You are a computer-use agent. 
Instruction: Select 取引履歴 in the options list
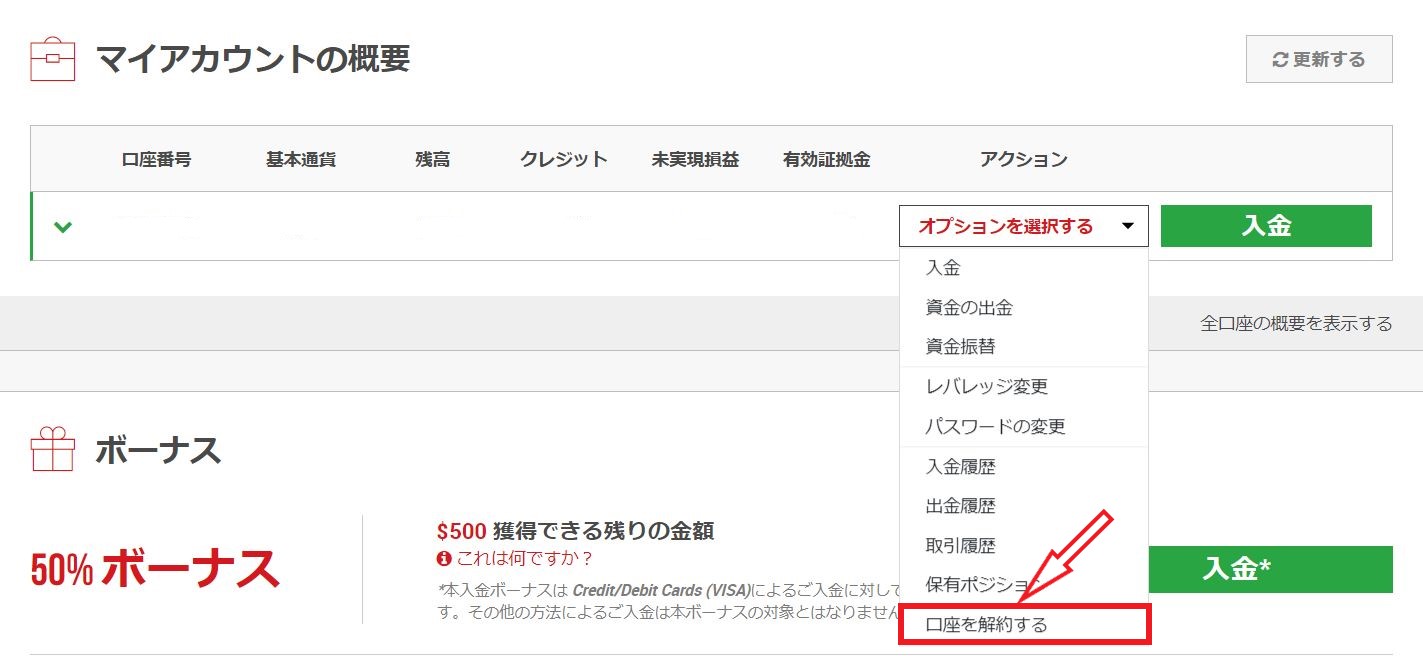tap(960, 546)
